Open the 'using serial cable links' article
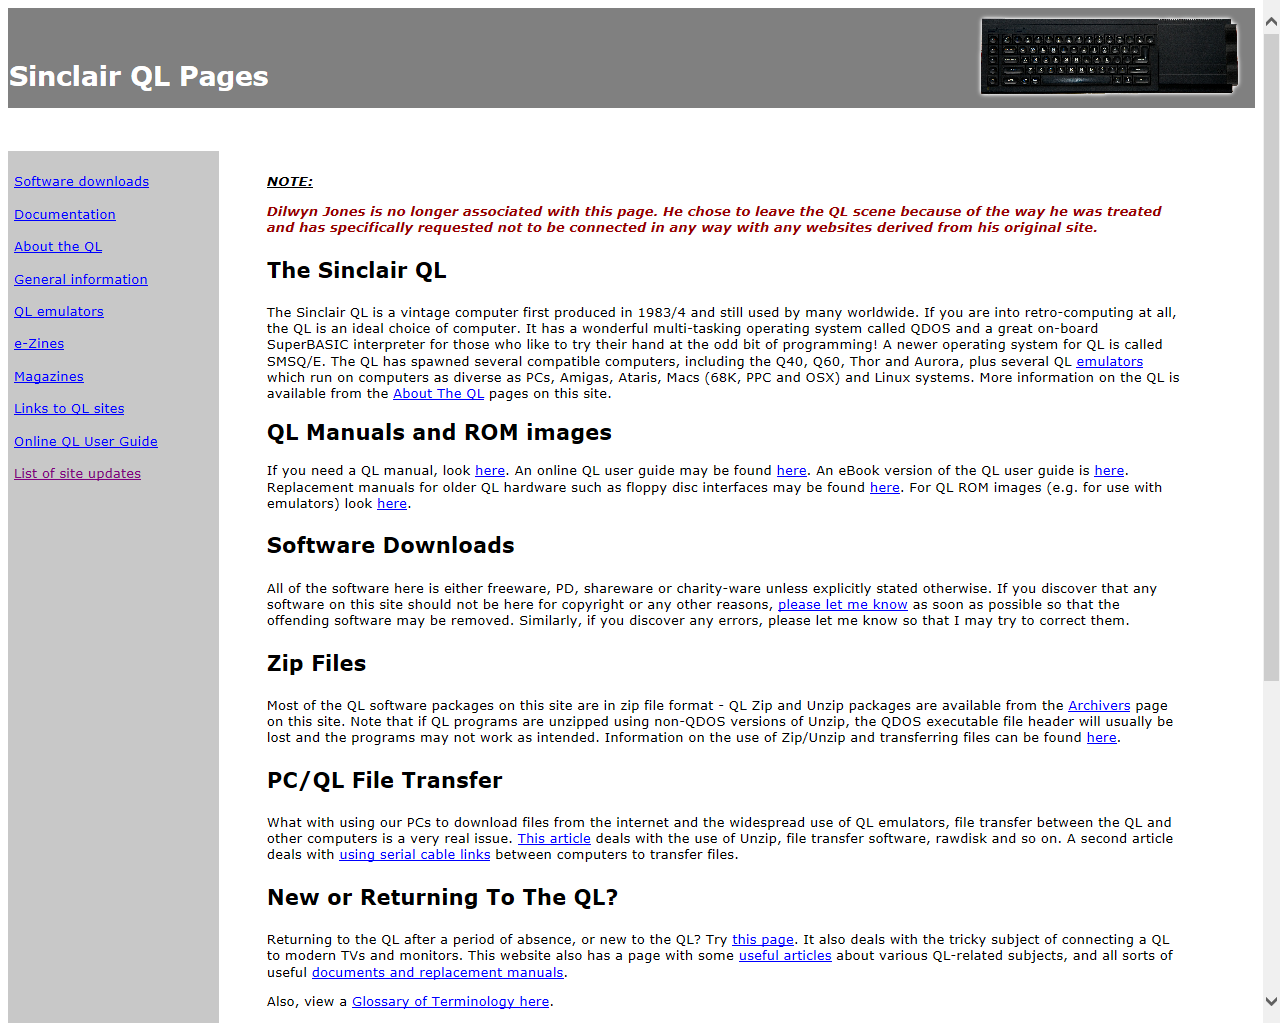 tap(414, 854)
